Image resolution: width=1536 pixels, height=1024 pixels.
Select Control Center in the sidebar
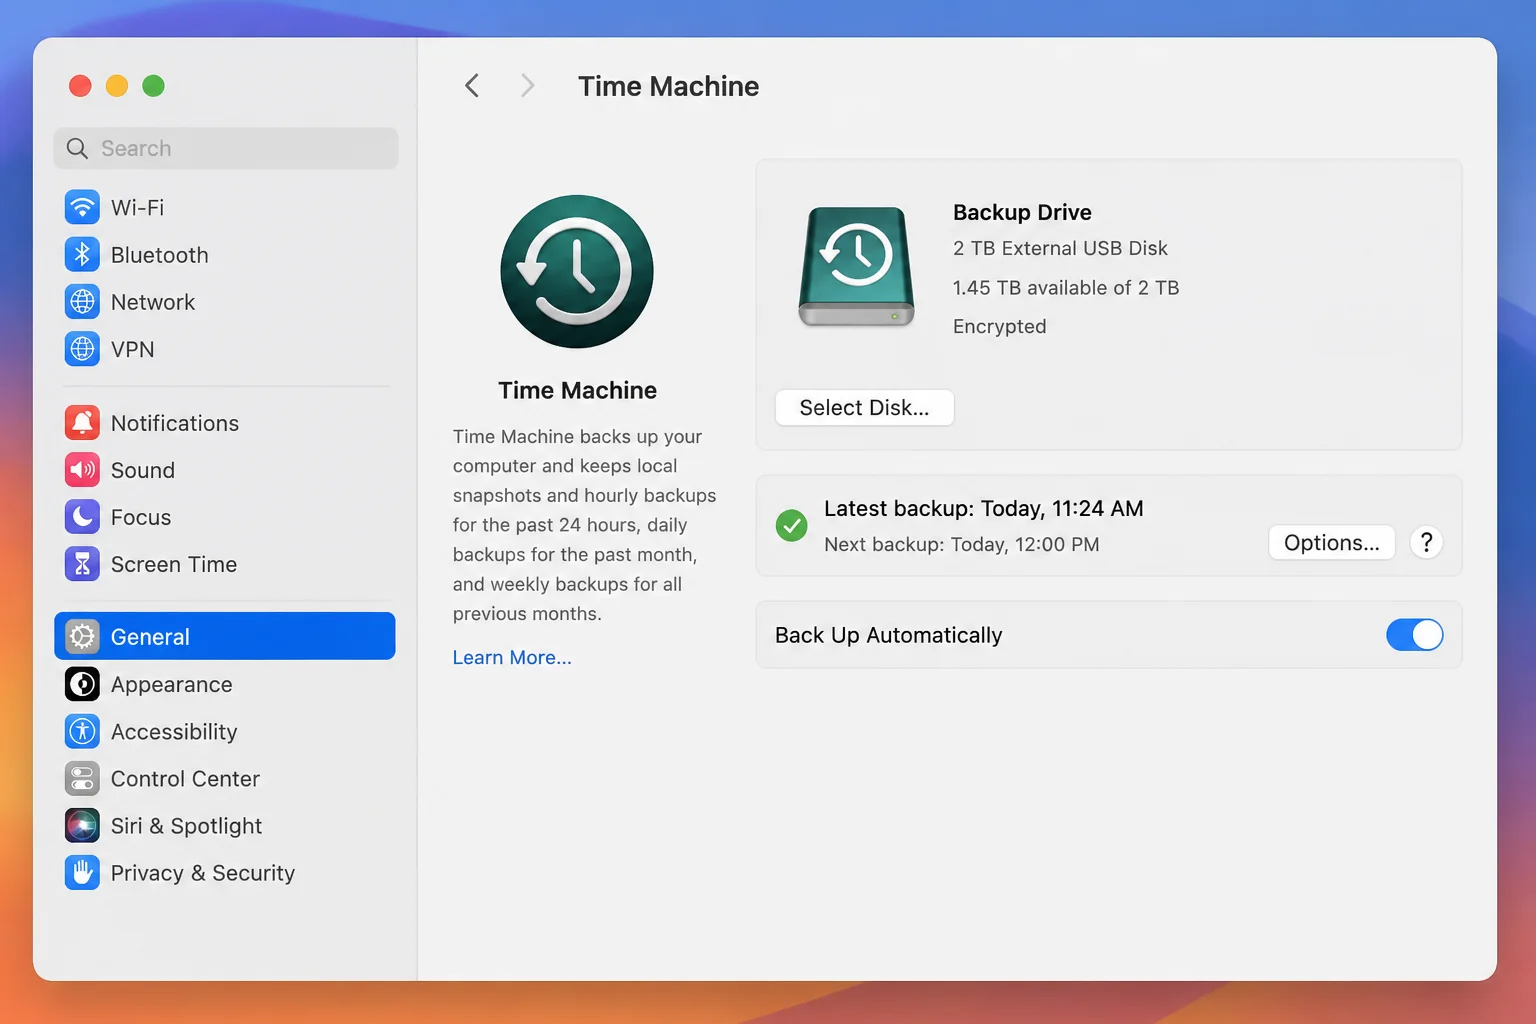[225, 778]
